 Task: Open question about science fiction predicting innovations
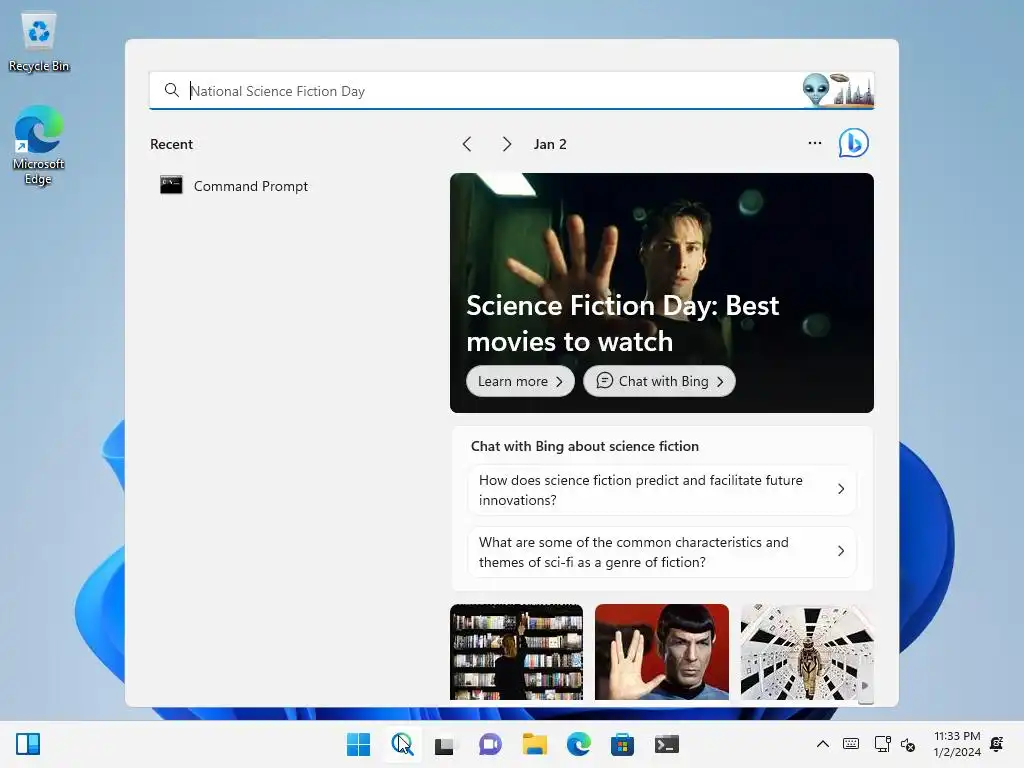click(661, 490)
